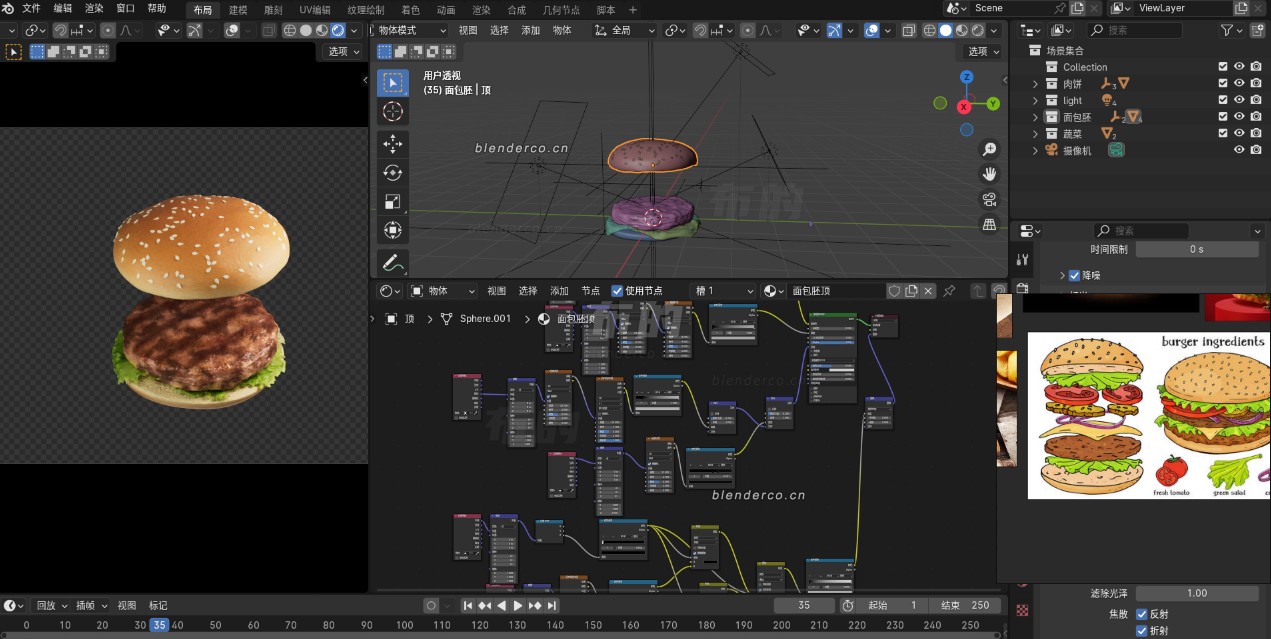Click the zoom magnifier viewport gizmo

989,150
